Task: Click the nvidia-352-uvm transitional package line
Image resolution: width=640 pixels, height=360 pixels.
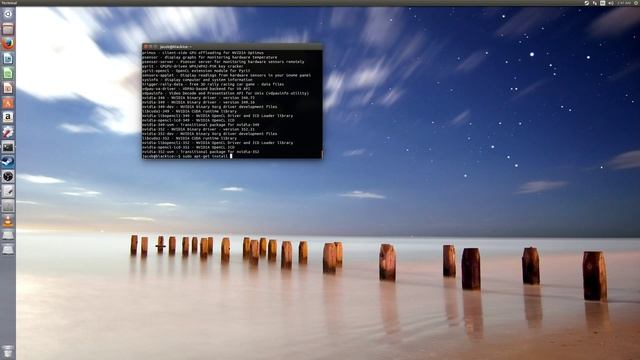Action: [201, 151]
